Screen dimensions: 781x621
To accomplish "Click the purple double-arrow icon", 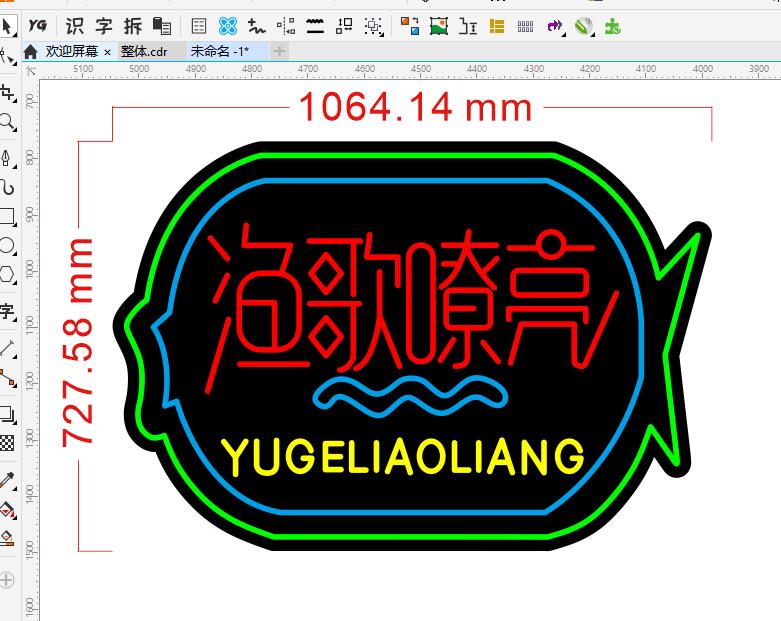I will click(x=555, y=26).
